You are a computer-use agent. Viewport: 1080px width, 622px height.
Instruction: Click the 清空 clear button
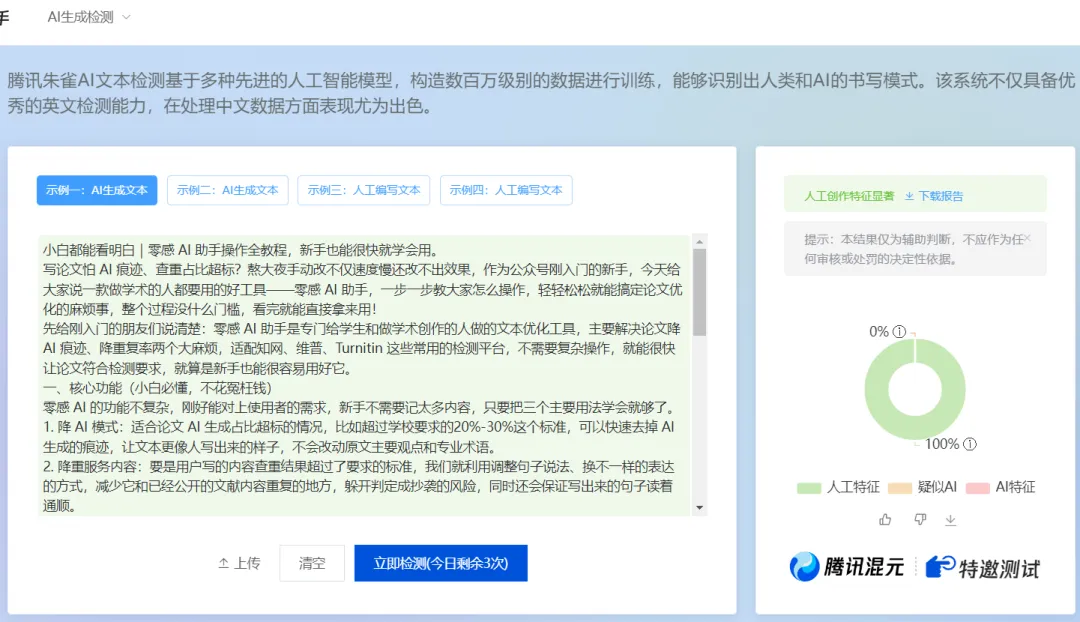point(312,563)
